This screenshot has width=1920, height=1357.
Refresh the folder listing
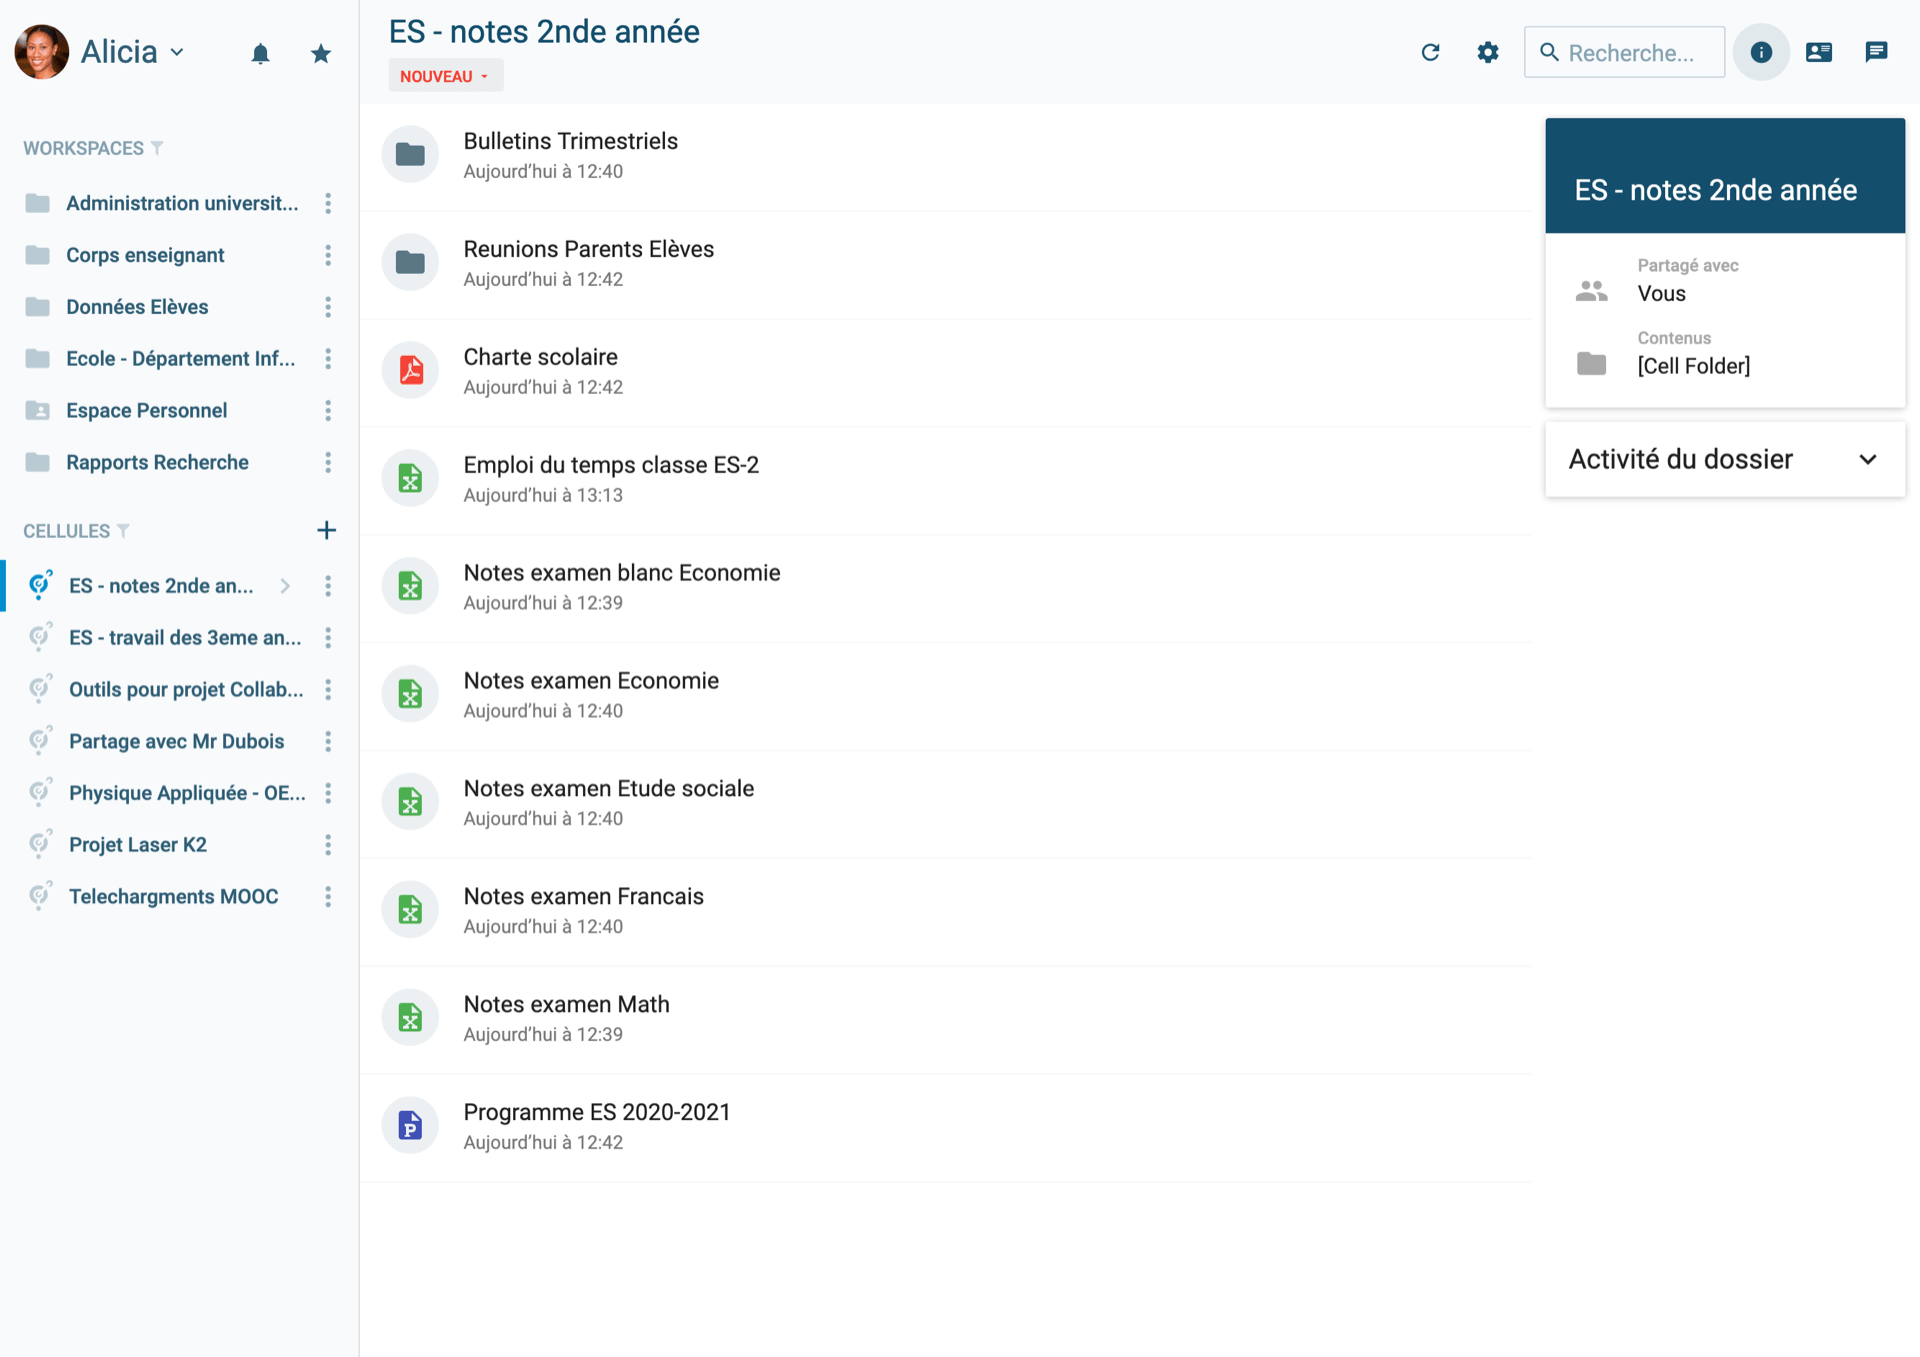pyautogui.click(x=1430, y=52)
